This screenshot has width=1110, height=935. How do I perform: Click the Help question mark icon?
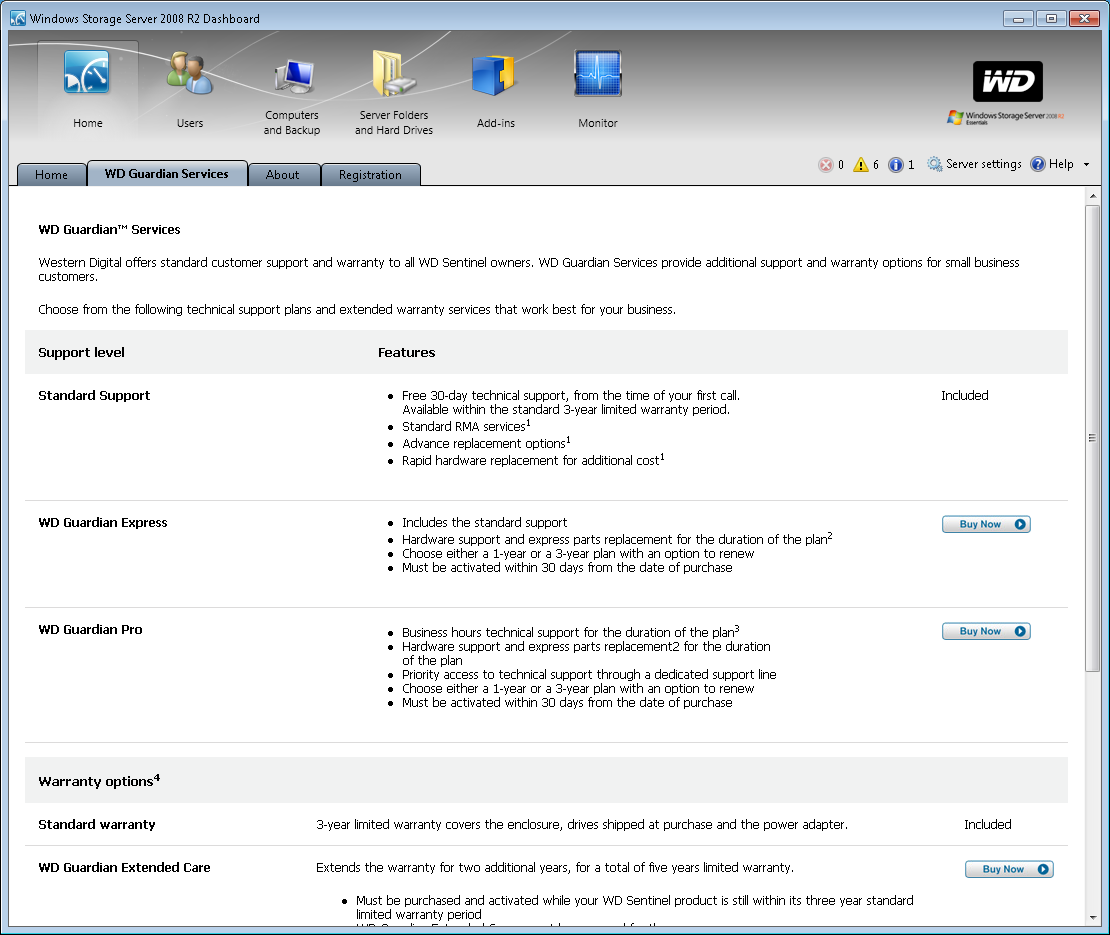(1038, 164)
